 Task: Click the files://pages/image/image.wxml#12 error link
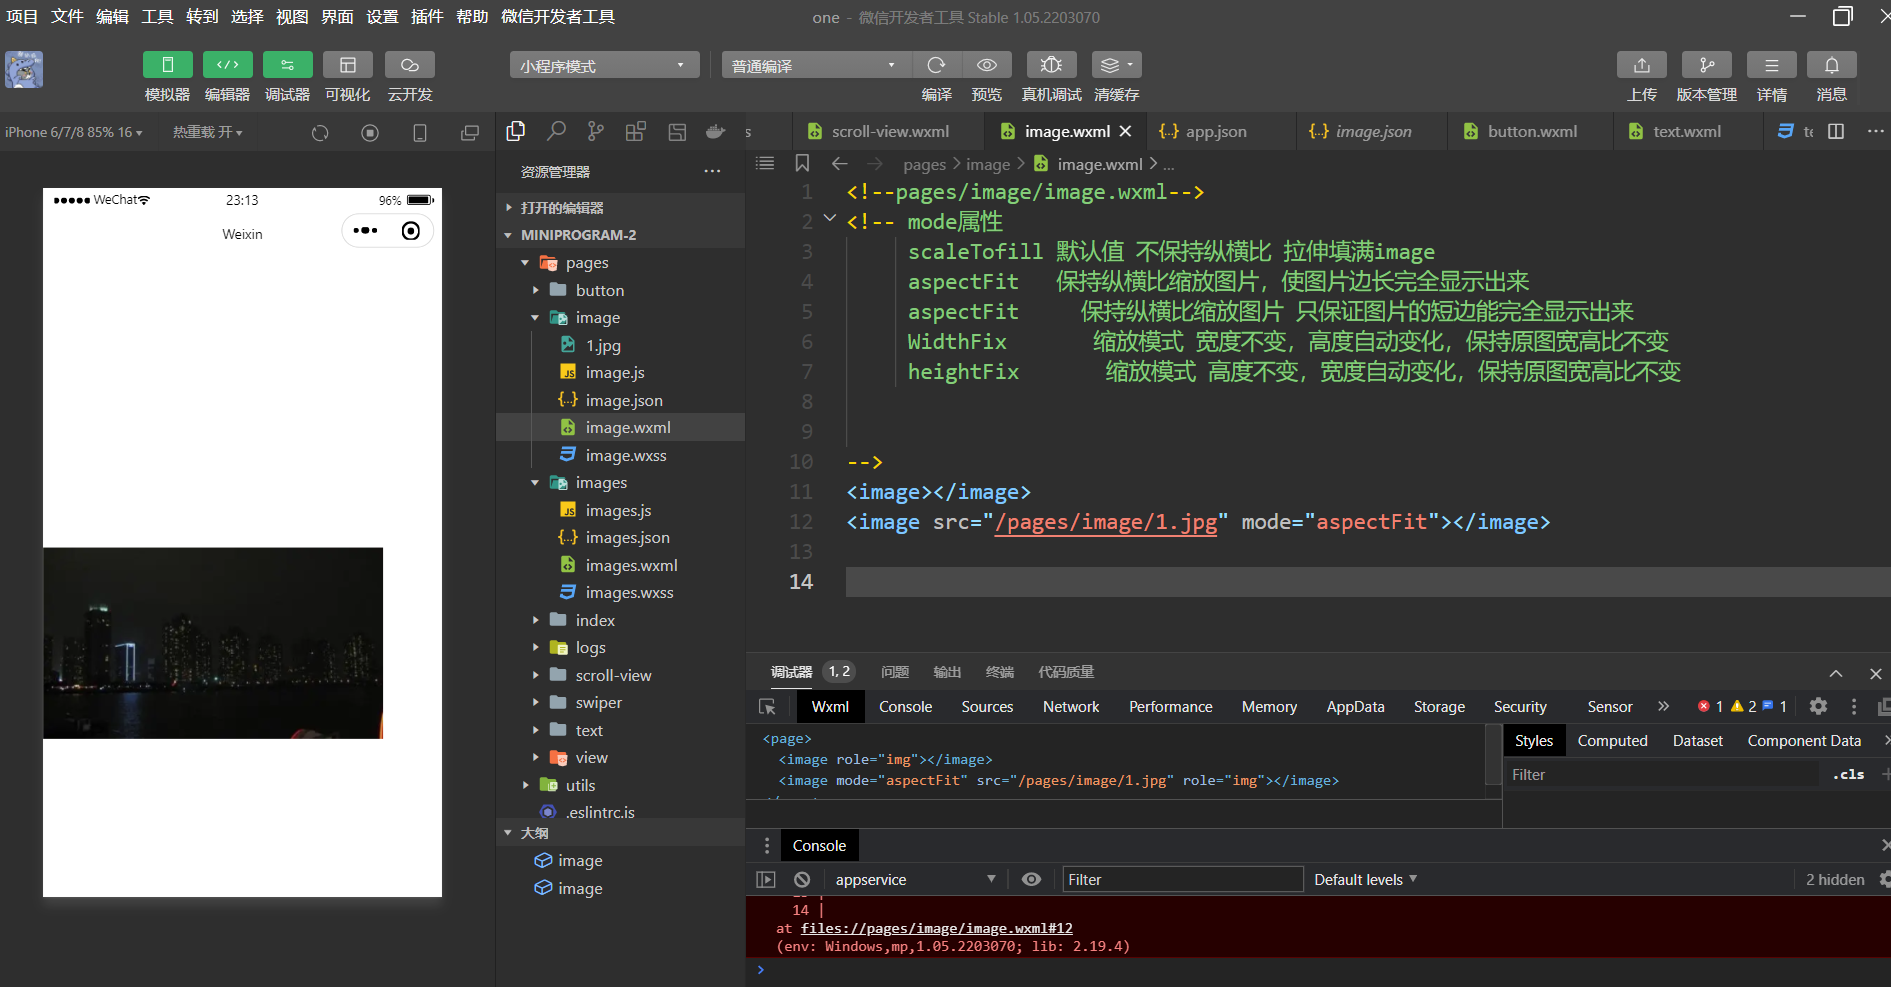click(936, 929)
